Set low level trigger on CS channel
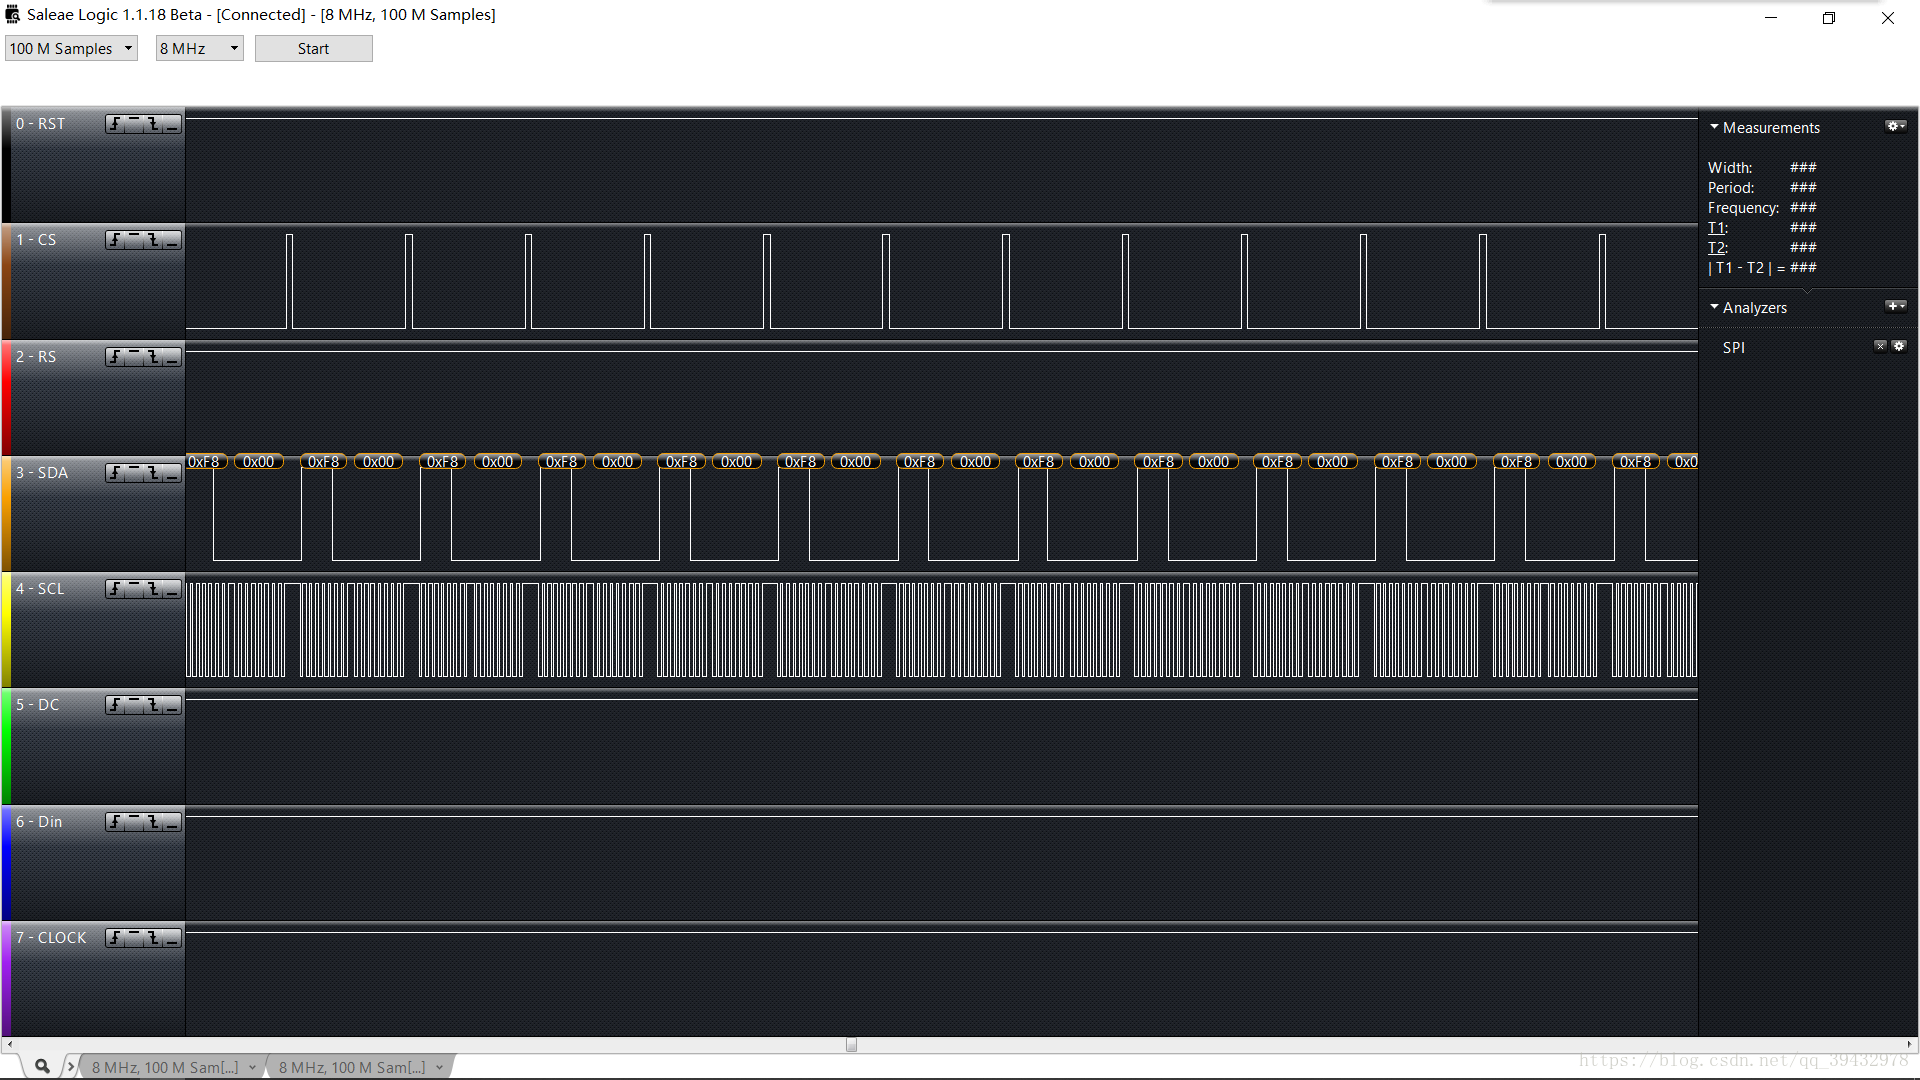Screen dimensions: 1920x1080 [x=172, y=240]
